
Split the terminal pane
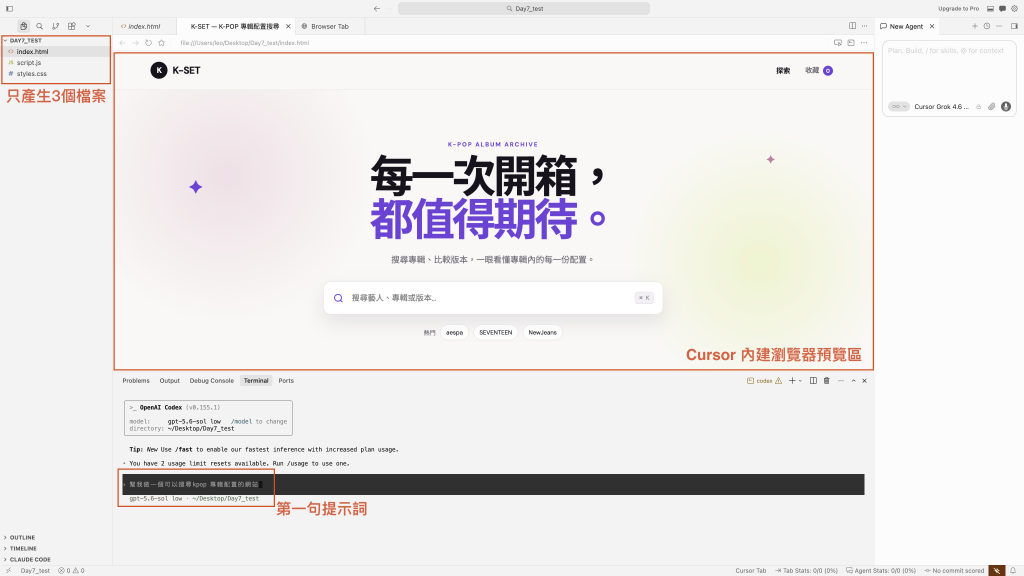(813, 381)
